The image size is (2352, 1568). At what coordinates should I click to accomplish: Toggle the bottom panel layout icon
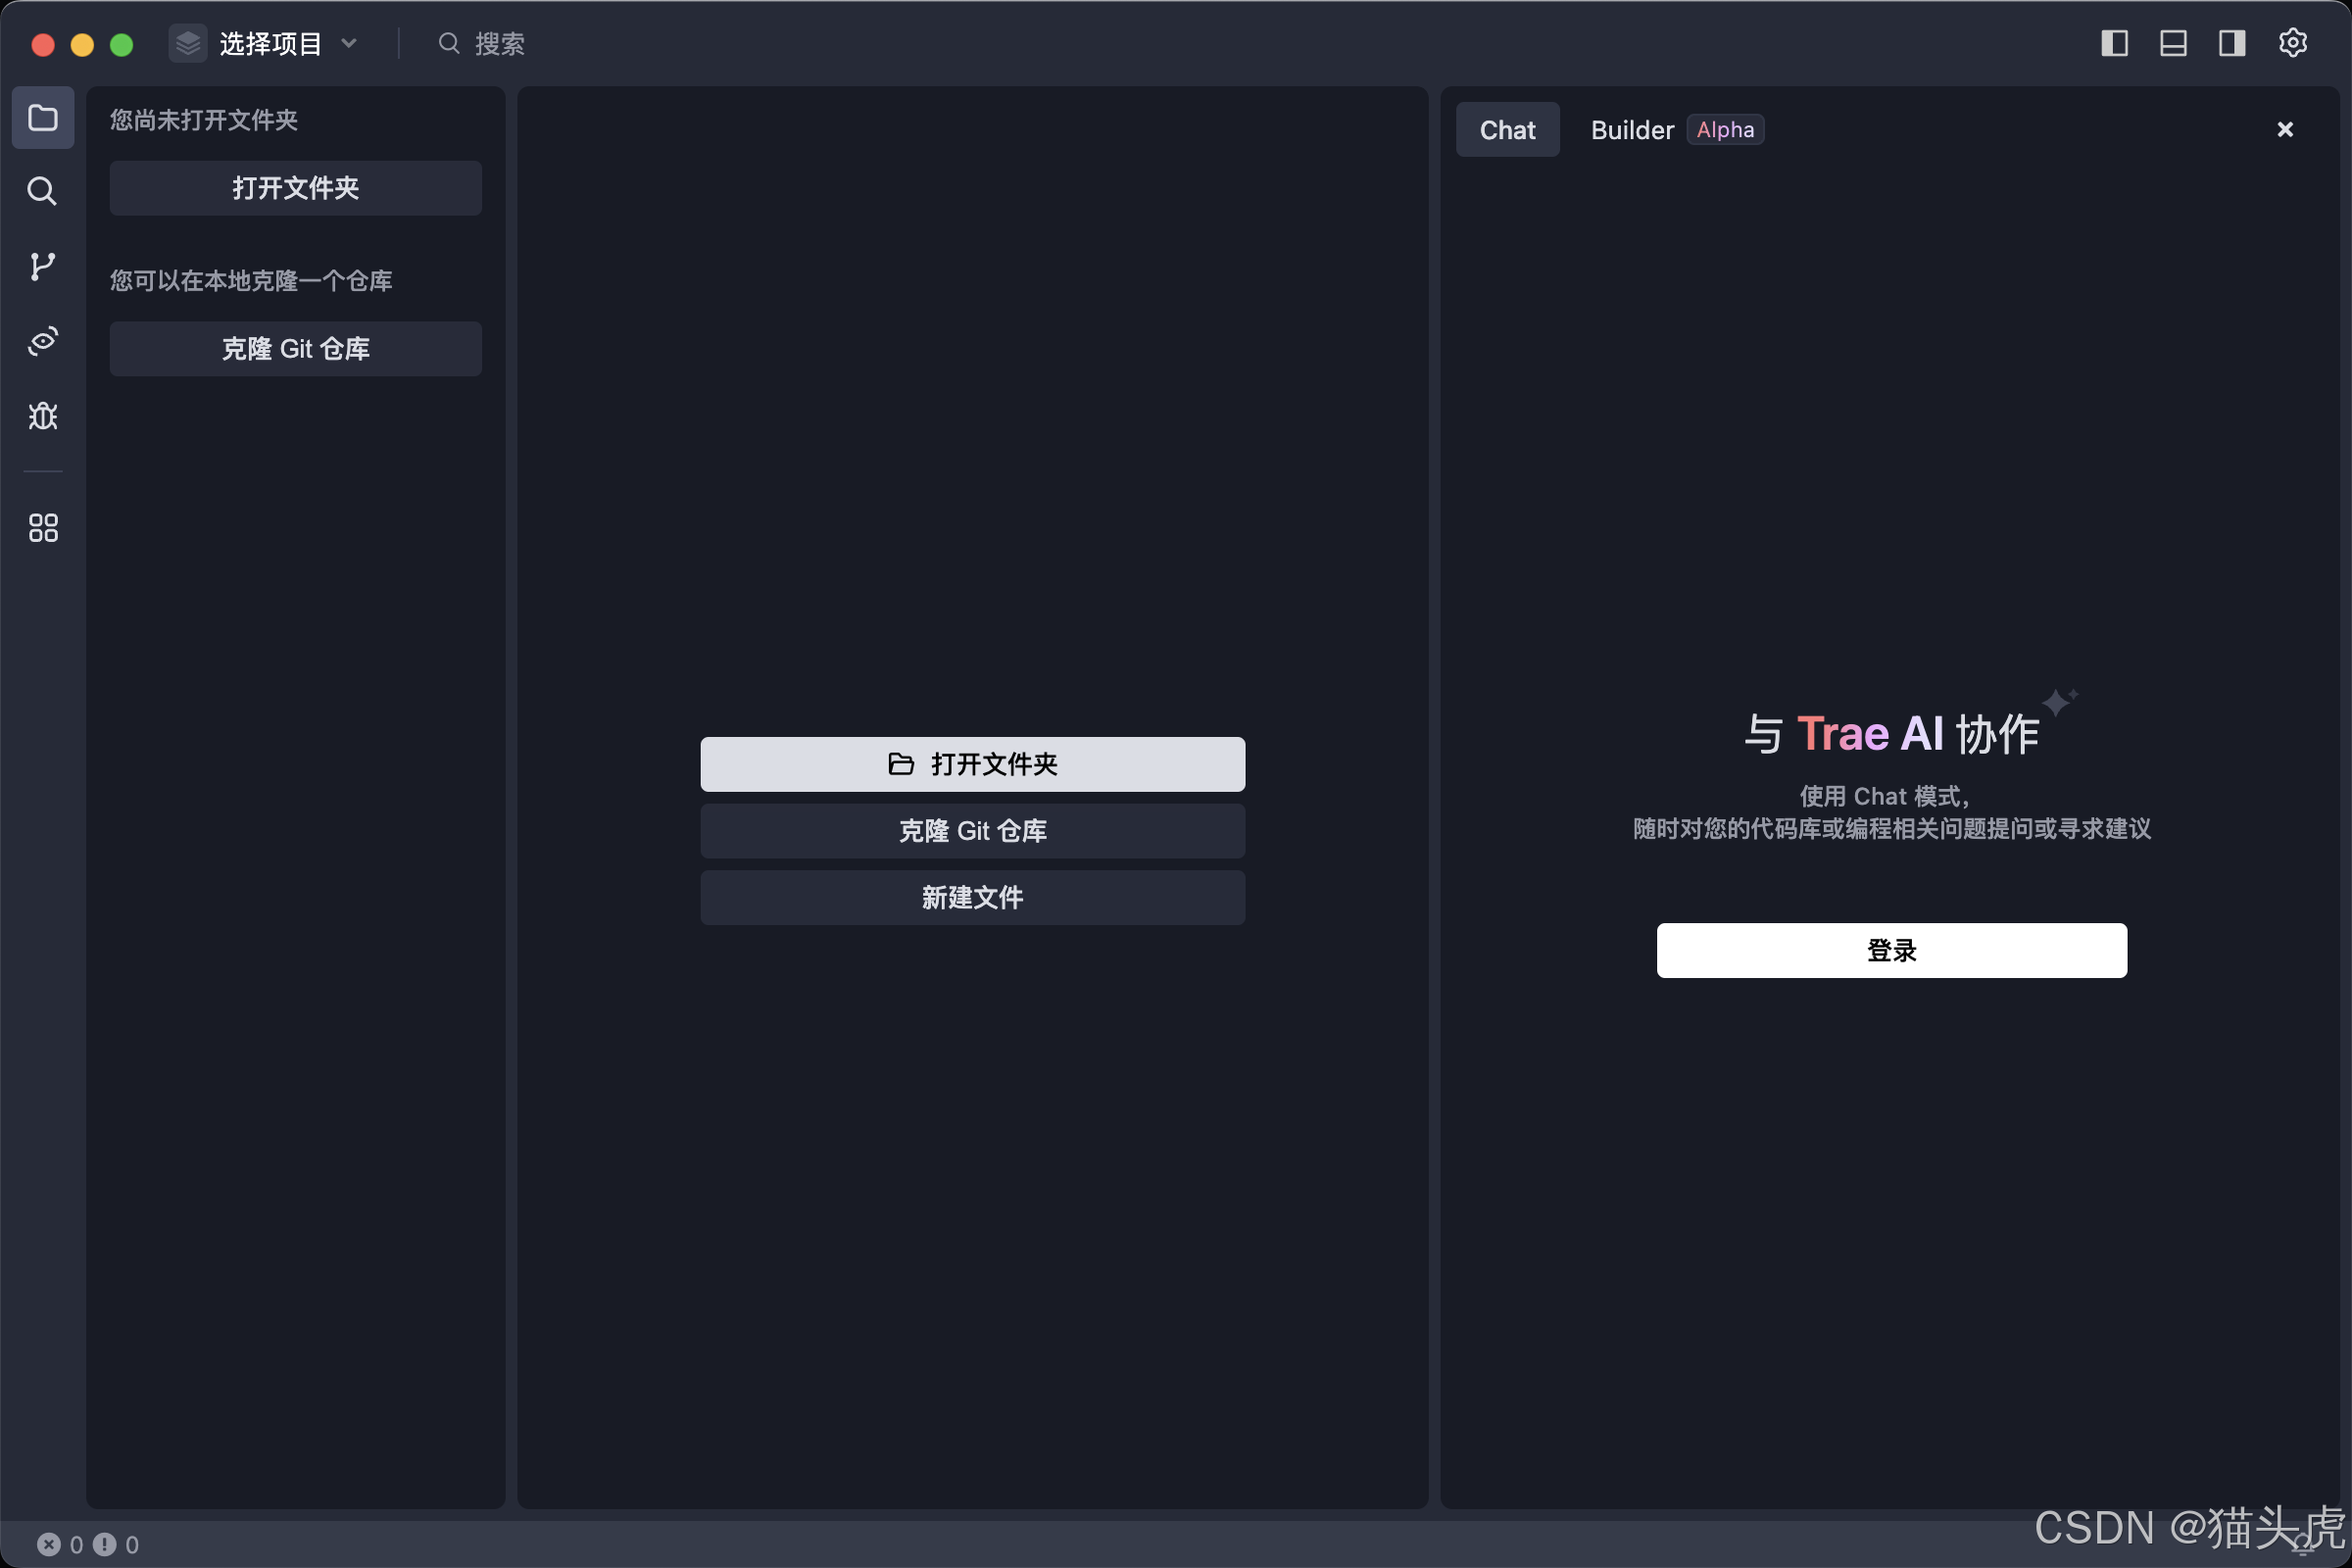click(2173, 43)
